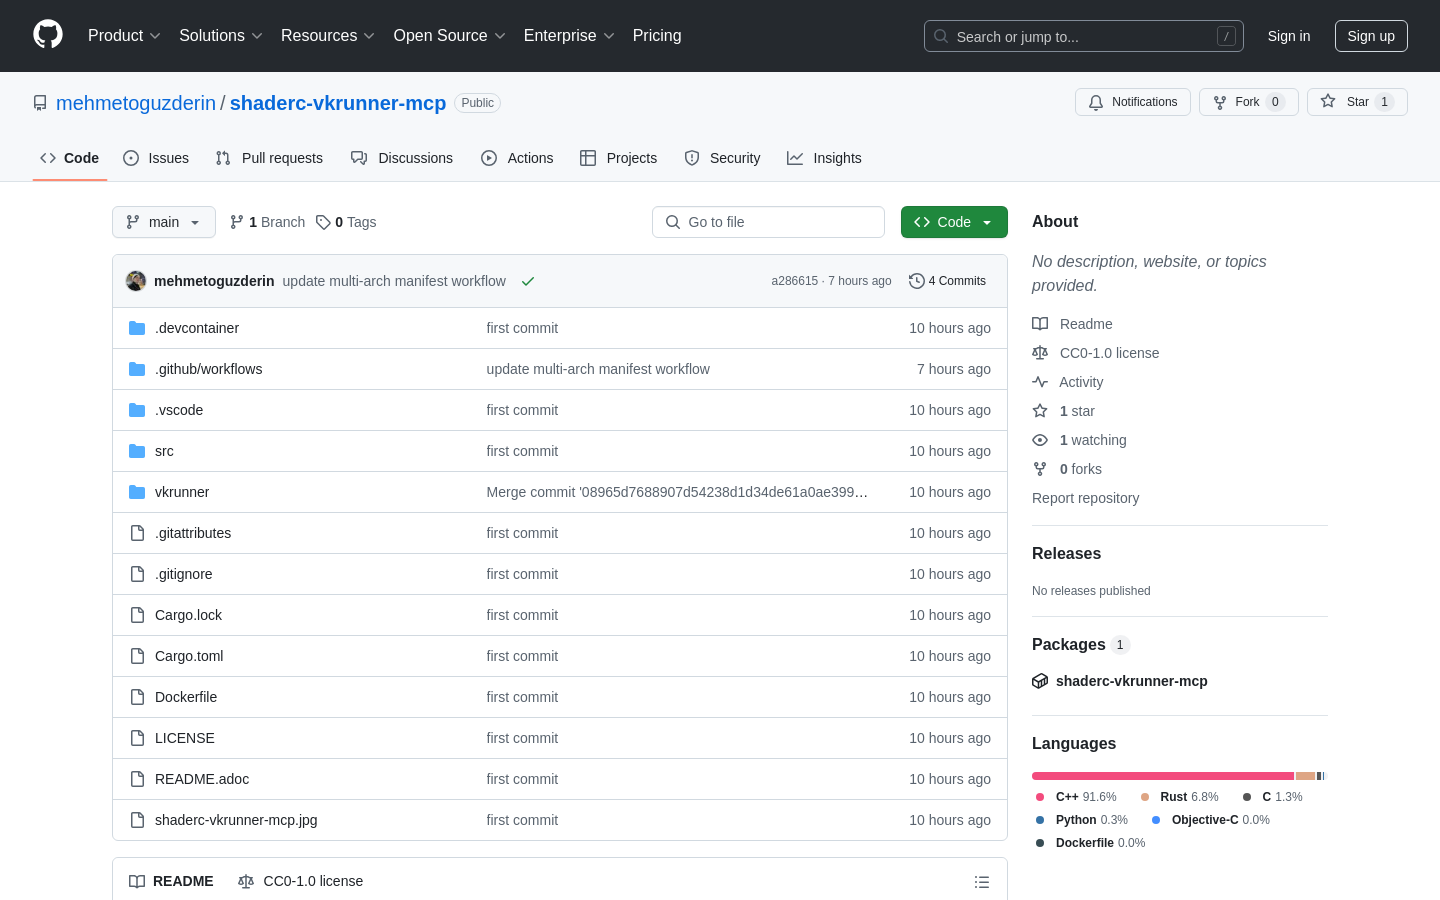View the 1 Branch link

[267, 222]
